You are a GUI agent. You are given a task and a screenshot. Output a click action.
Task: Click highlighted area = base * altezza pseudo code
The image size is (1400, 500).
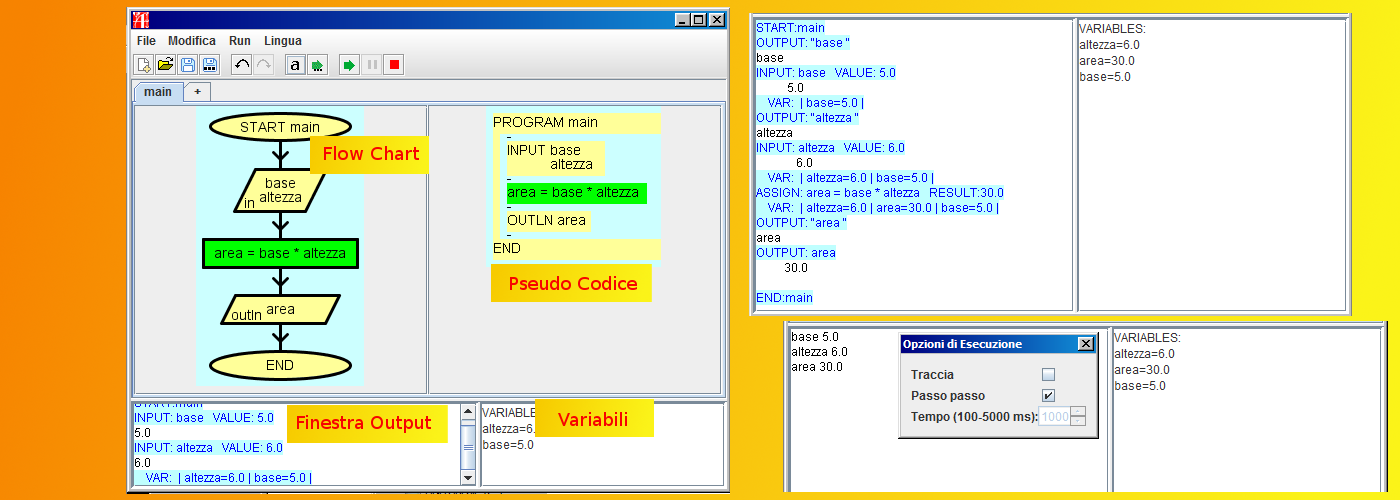[x=576, y=192]
